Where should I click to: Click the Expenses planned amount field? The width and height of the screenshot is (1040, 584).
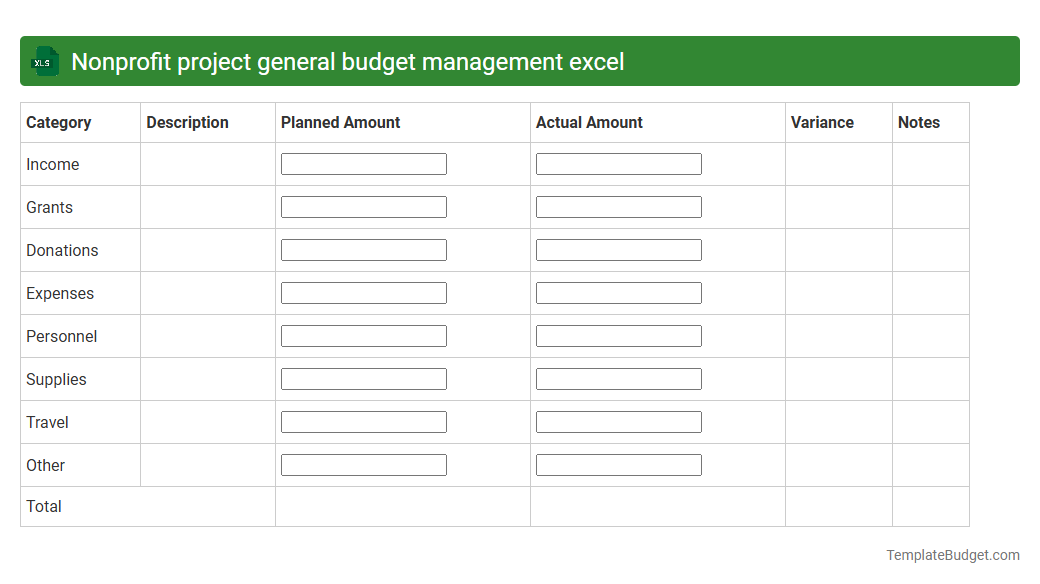[x=364, y=292]
